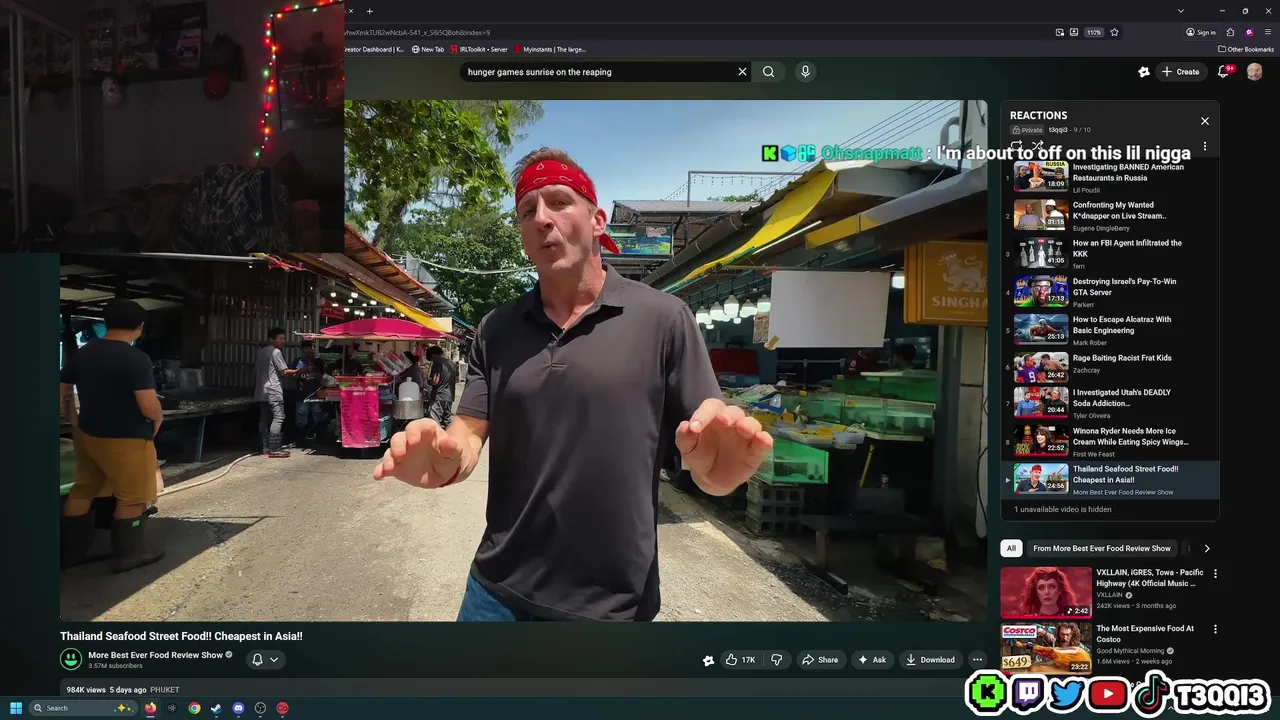Like the video with thumbs up
1280x720 pixels.
[740, 660]
